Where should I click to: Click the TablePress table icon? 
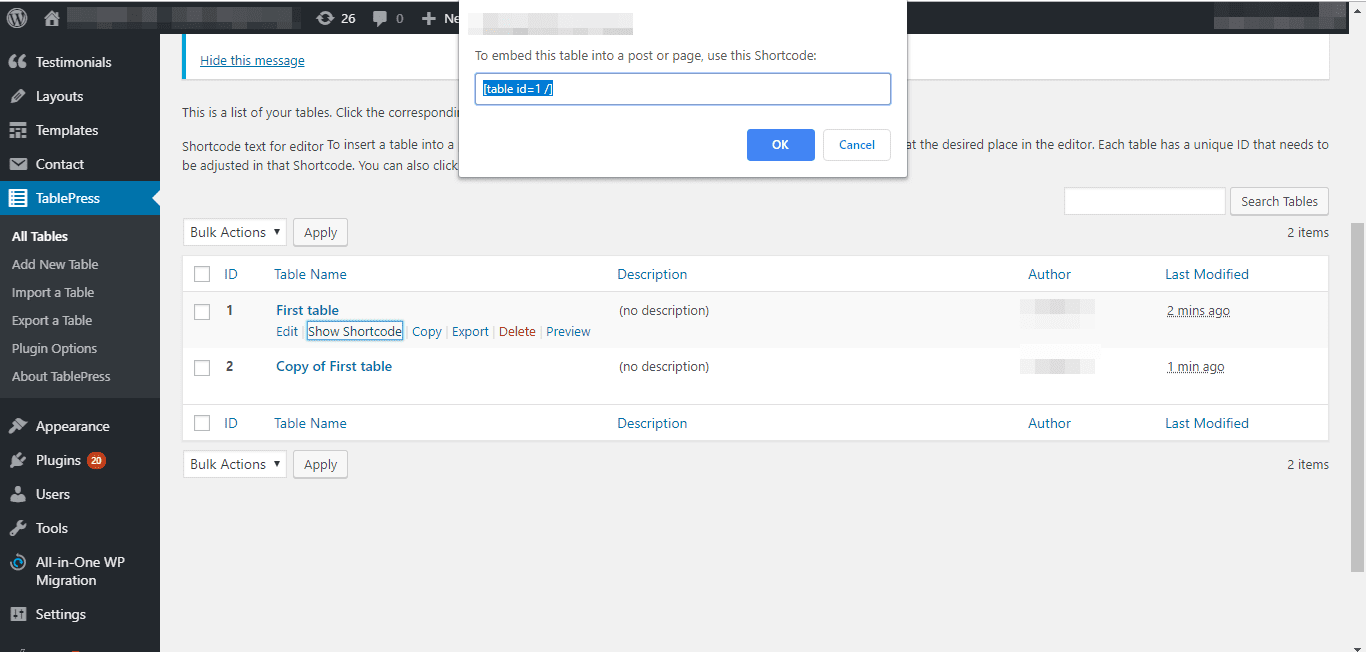pyautogui.click(x=16, y=198)
